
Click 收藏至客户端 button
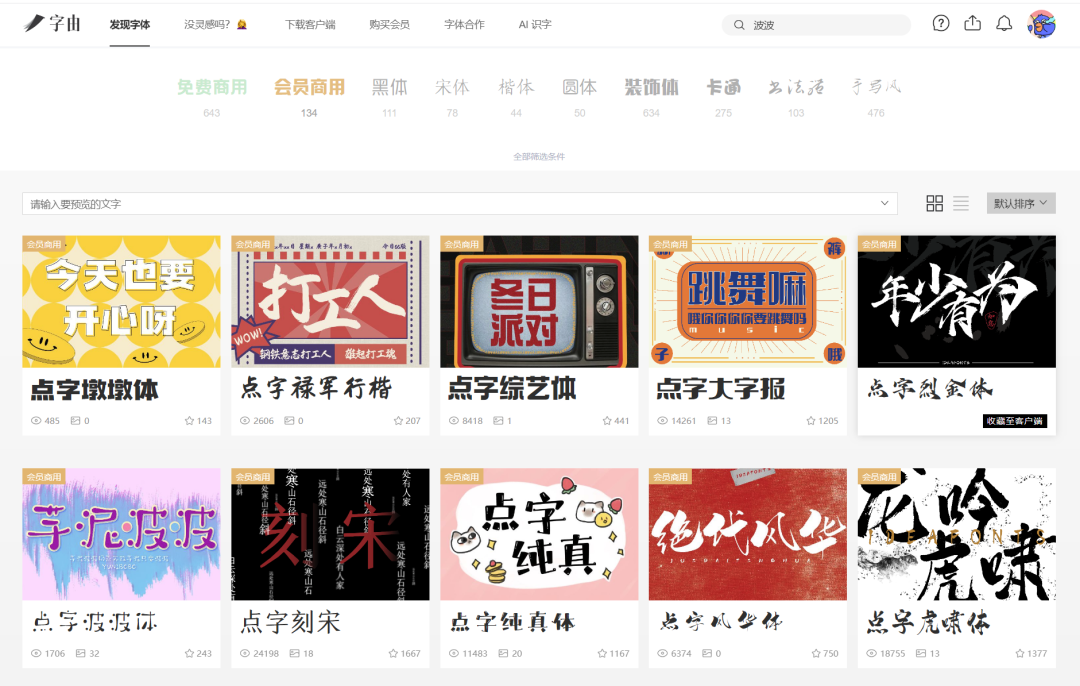click(x=1014, y=421)
